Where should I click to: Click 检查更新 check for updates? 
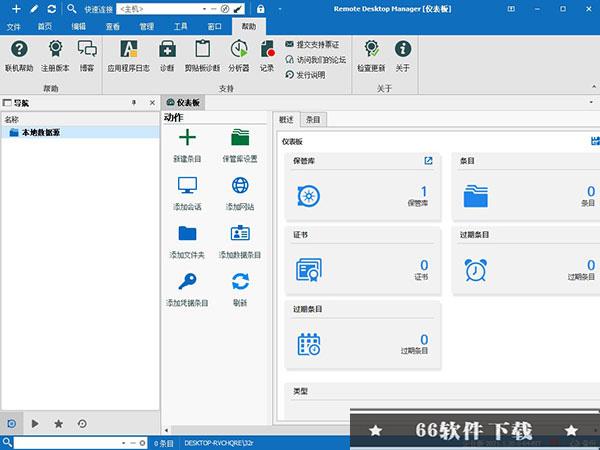point(371,56)
